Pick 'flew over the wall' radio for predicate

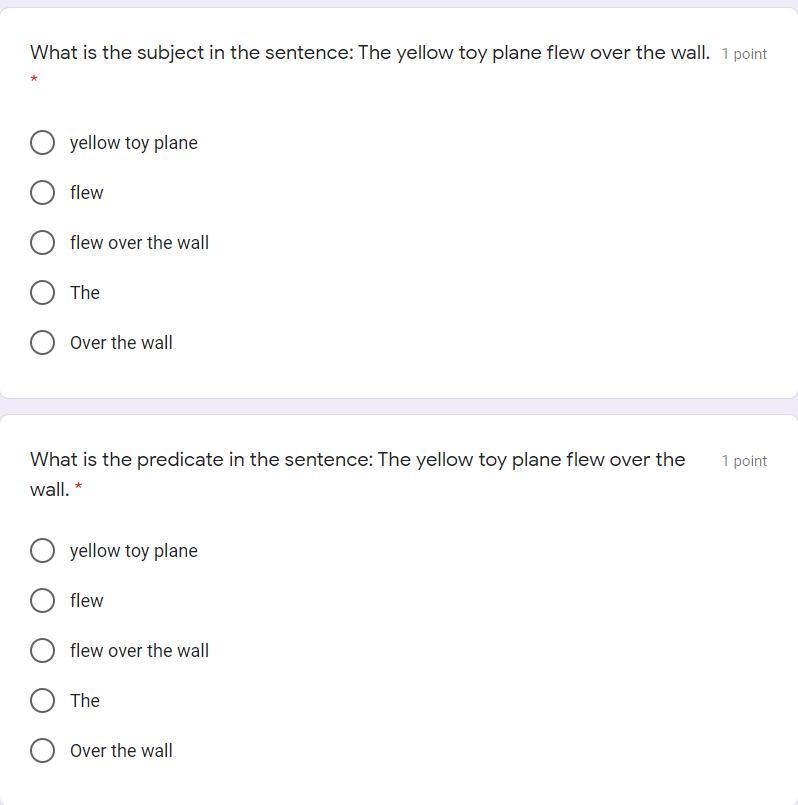point(42,651)
